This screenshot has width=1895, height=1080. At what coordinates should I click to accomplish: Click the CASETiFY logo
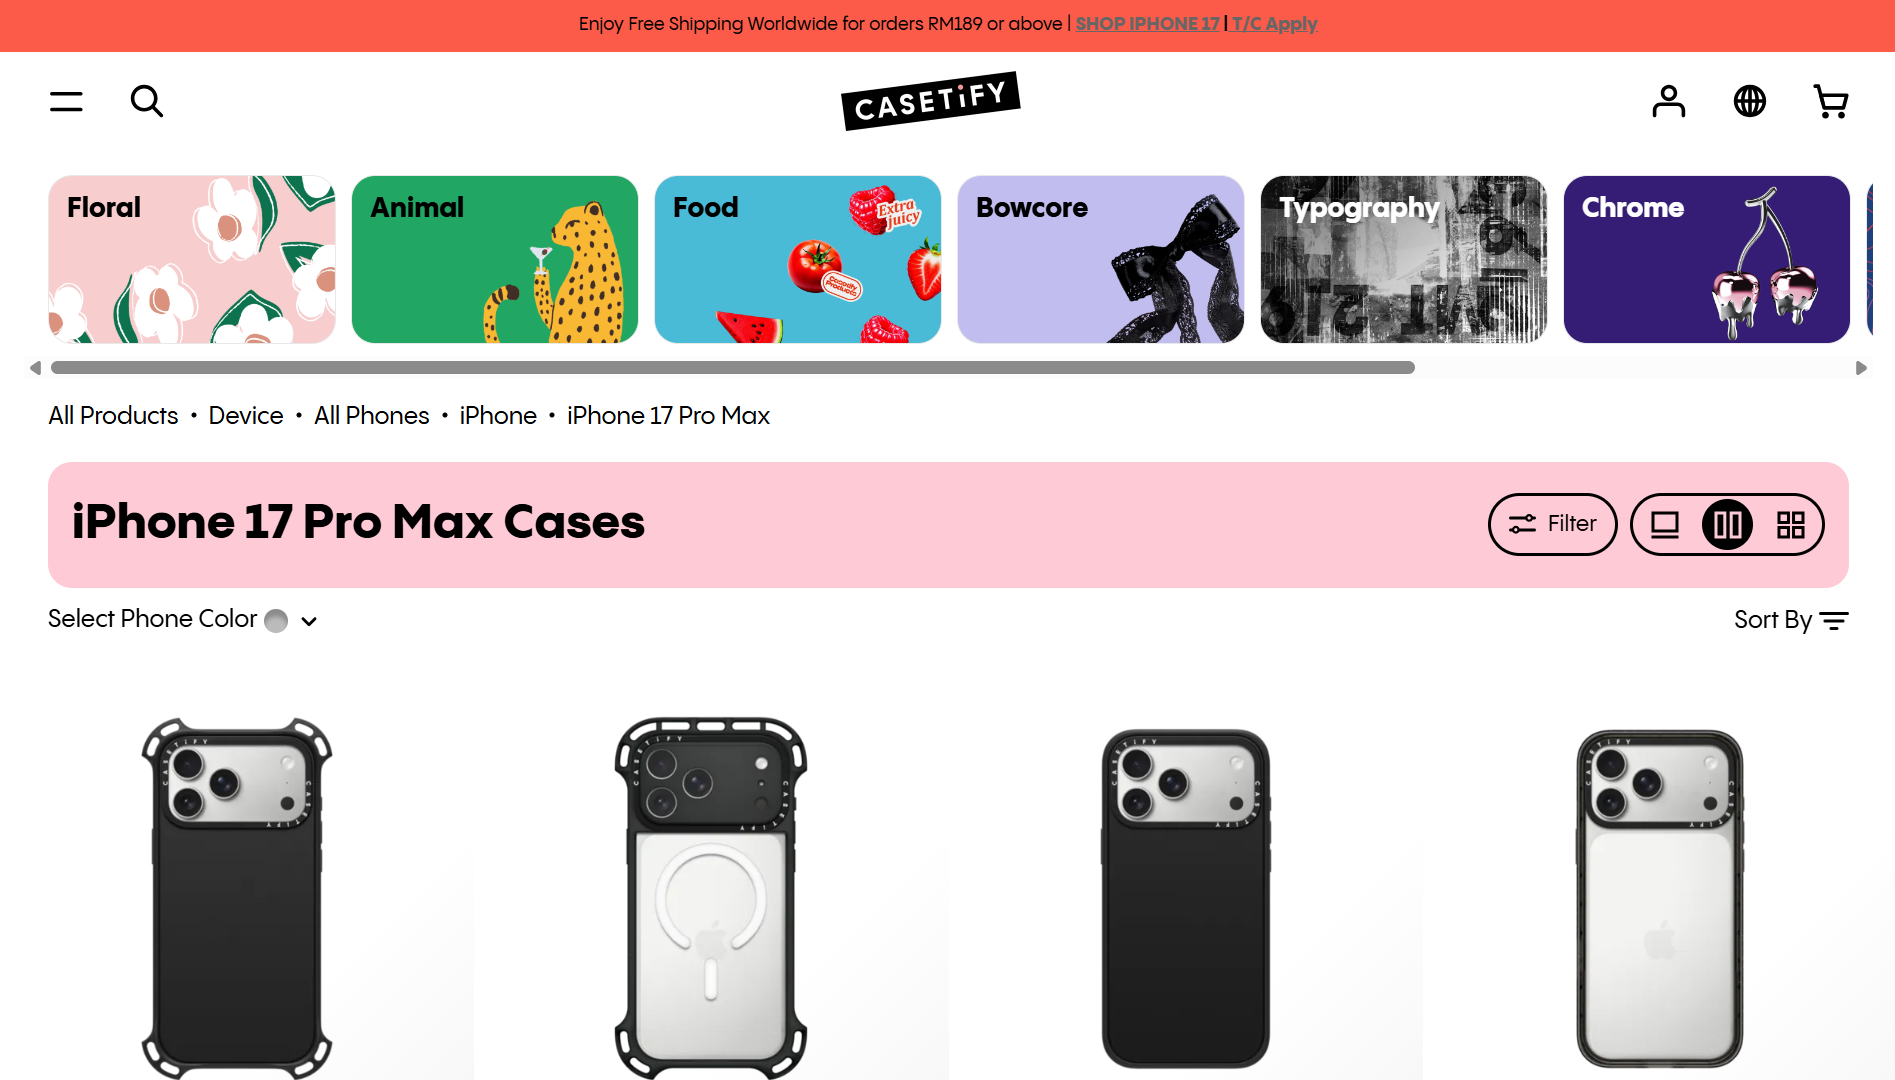click(930, 101)
